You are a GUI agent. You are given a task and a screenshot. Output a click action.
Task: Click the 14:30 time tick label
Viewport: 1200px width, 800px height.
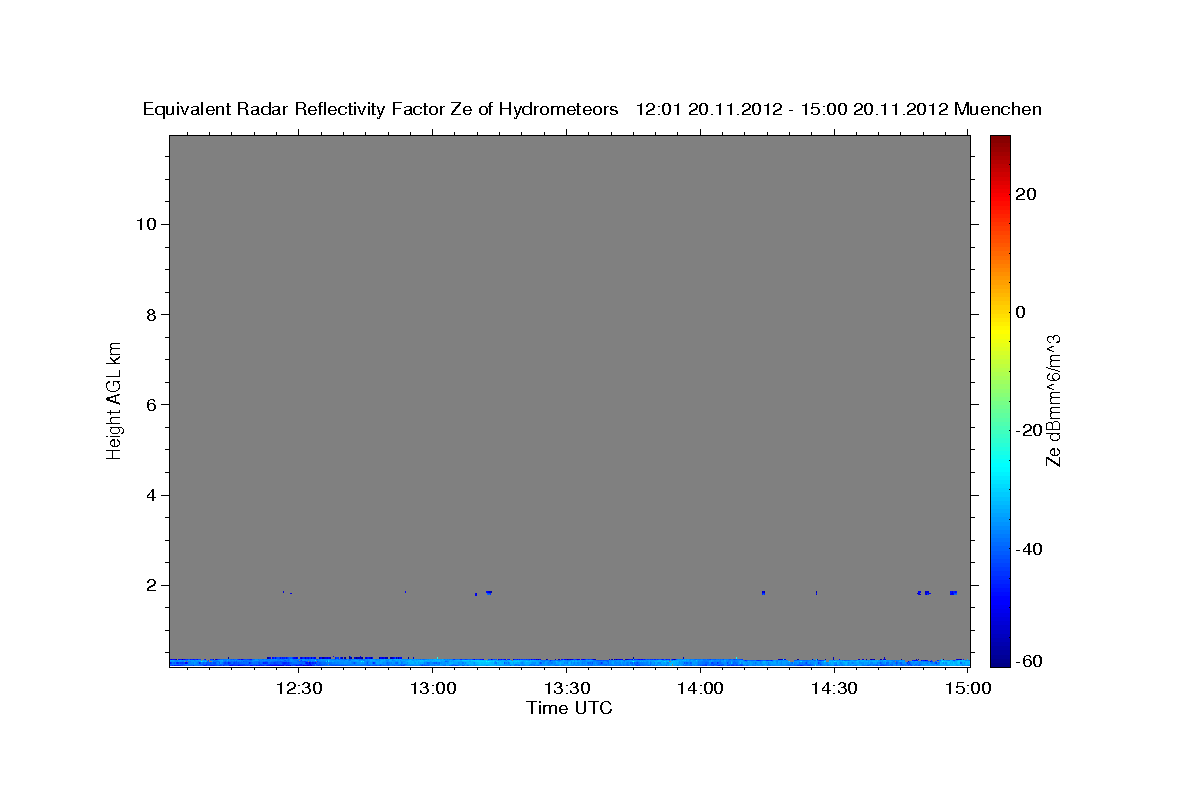coord(834,688)
